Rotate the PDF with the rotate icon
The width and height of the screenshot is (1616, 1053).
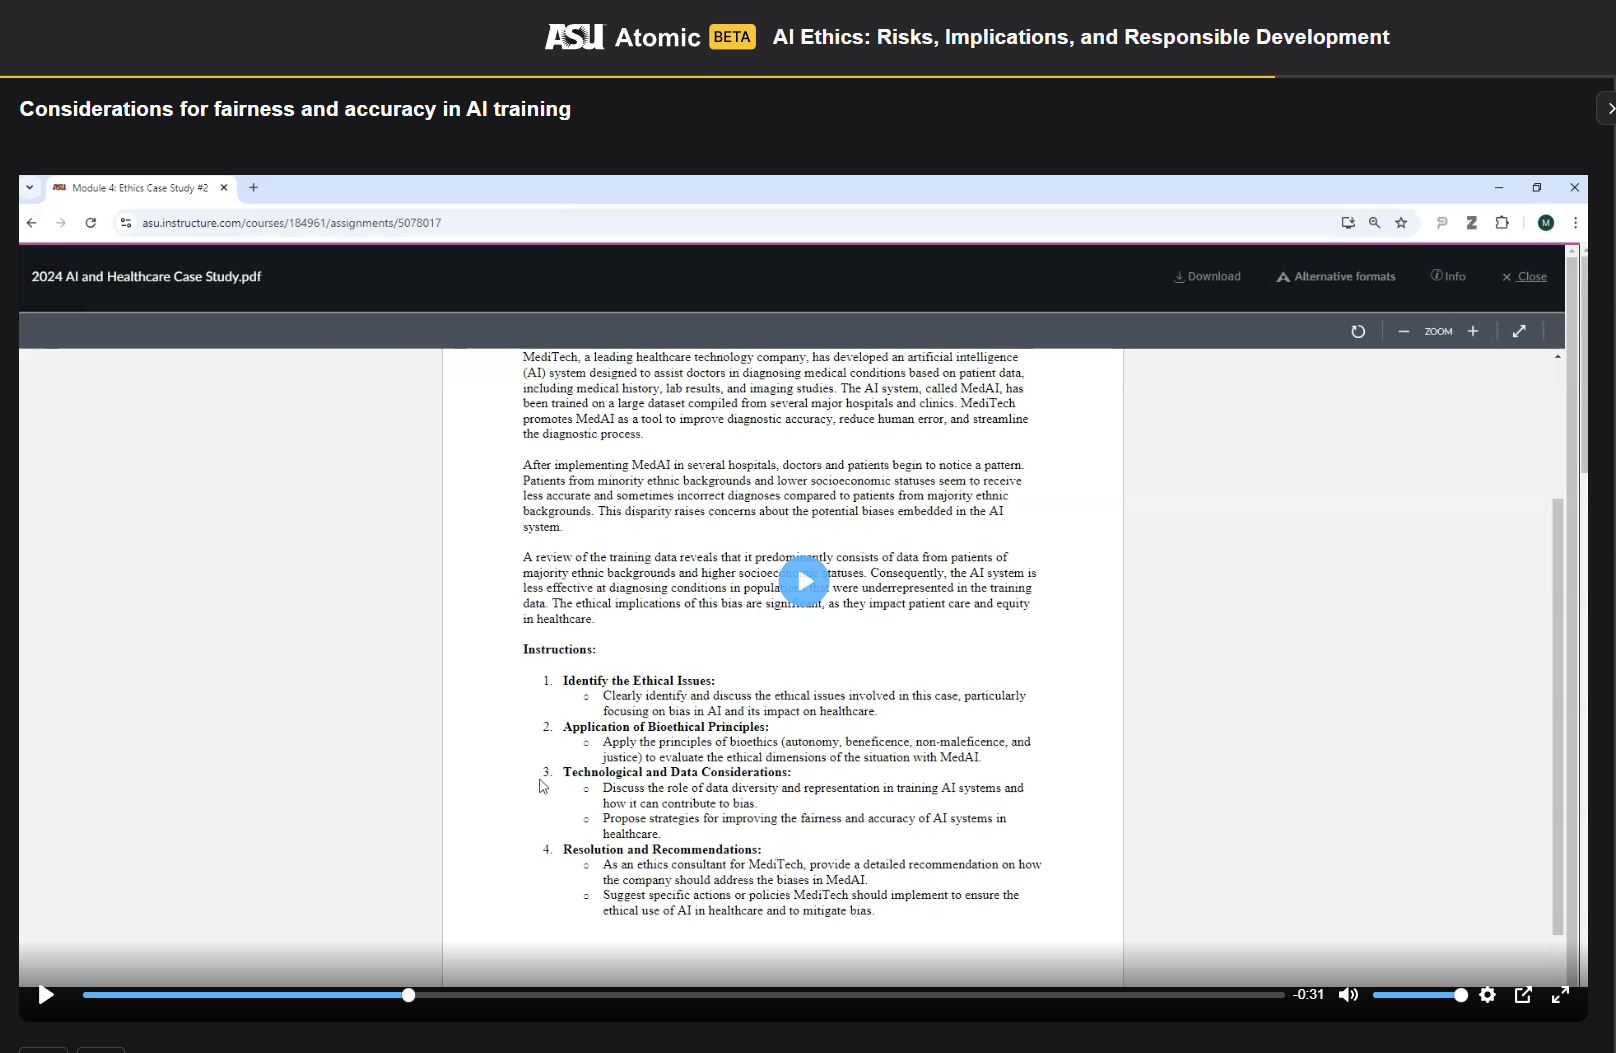(x=1358, y=331)
